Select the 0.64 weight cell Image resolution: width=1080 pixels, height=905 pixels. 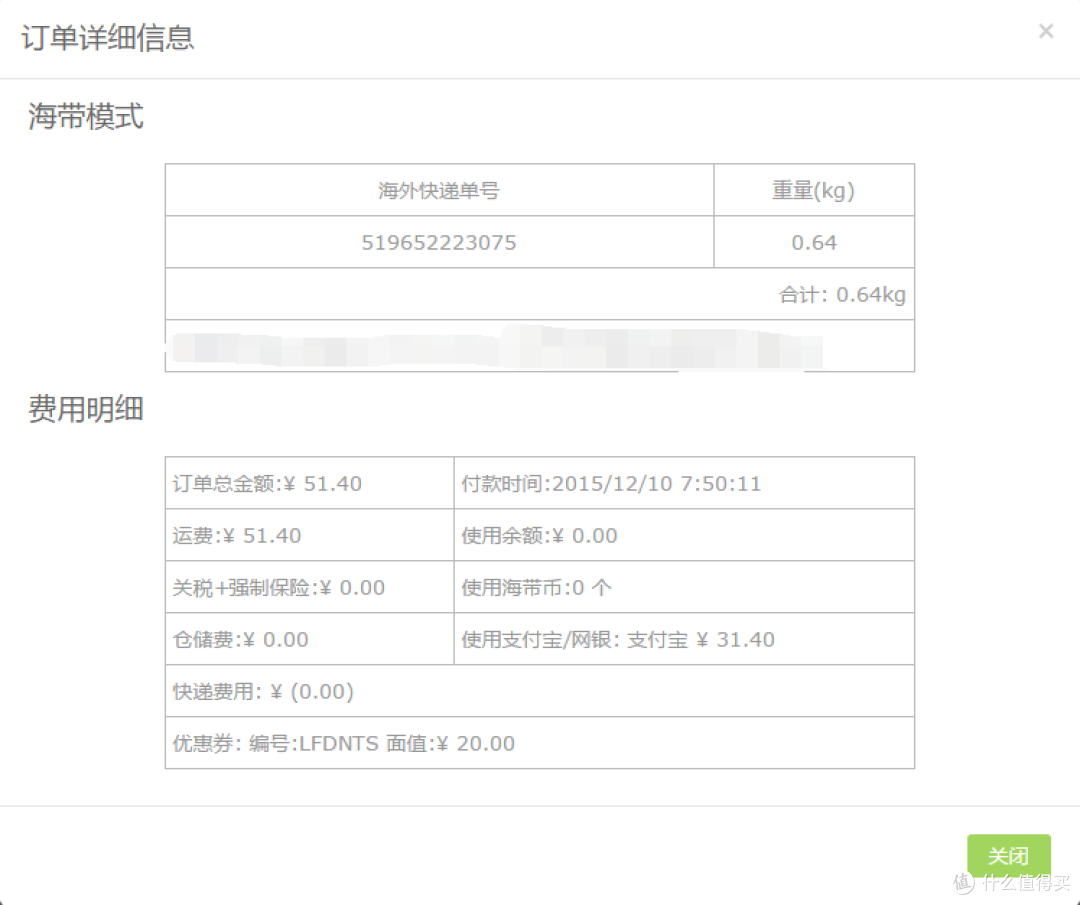point(813,242)
